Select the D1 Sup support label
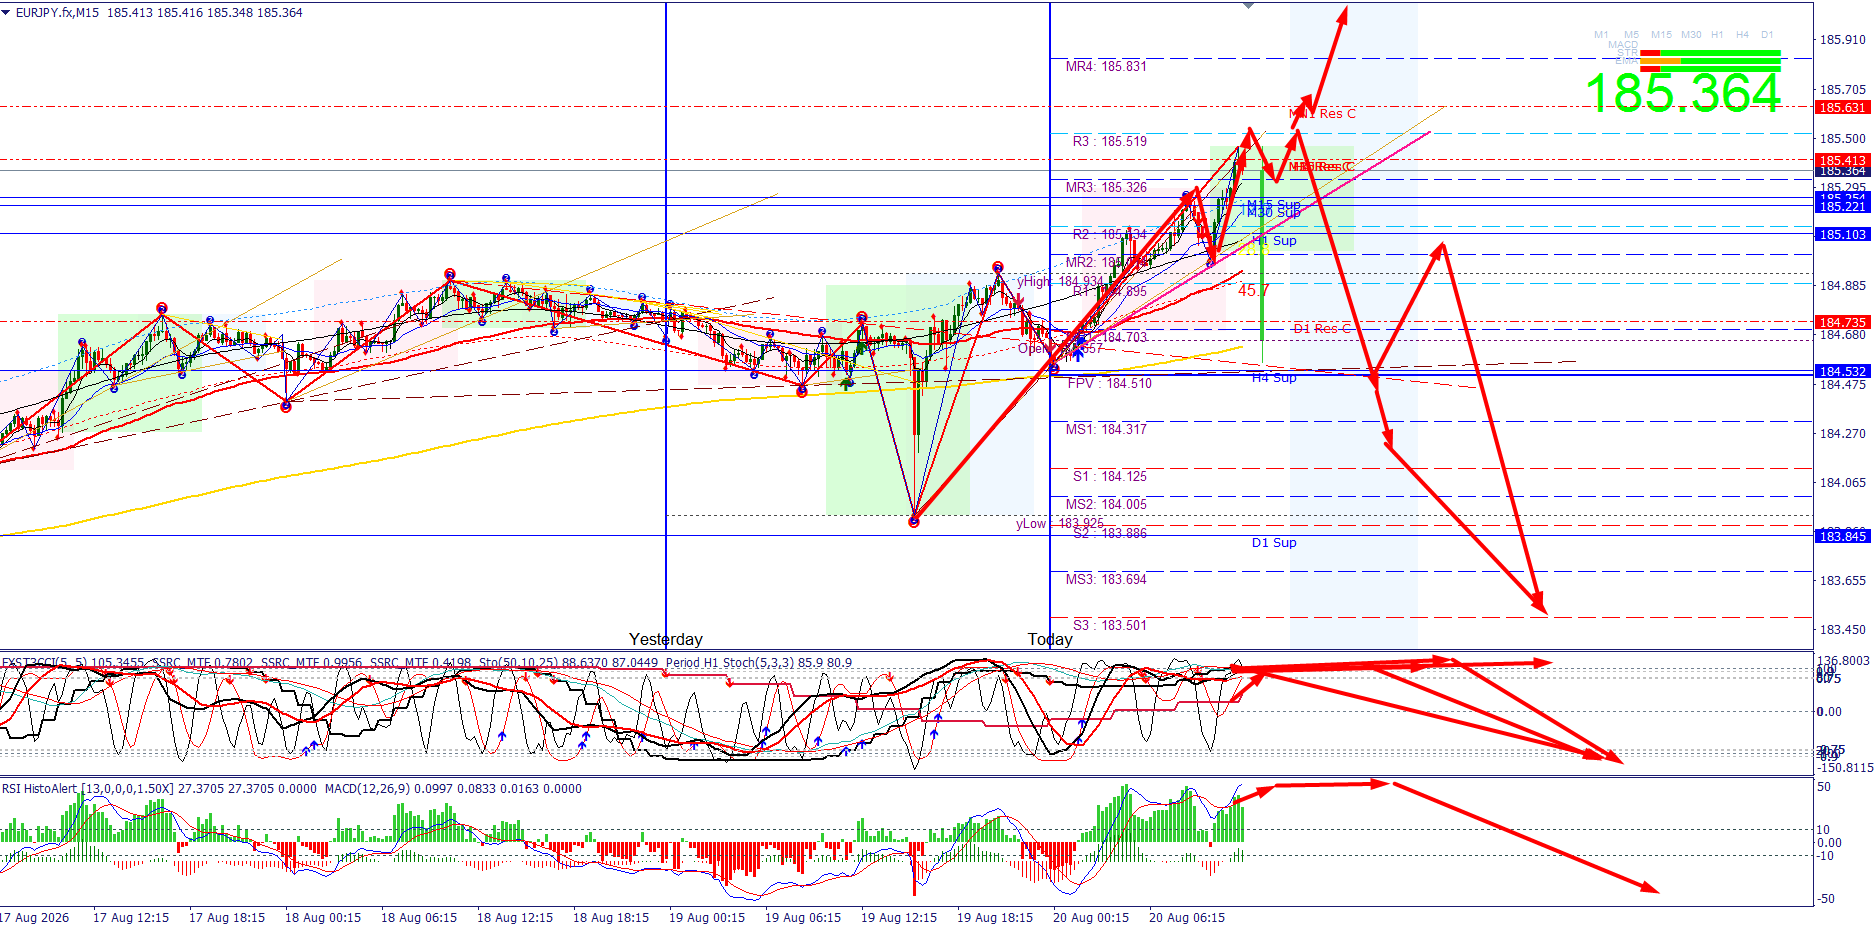 point(1274,543)
